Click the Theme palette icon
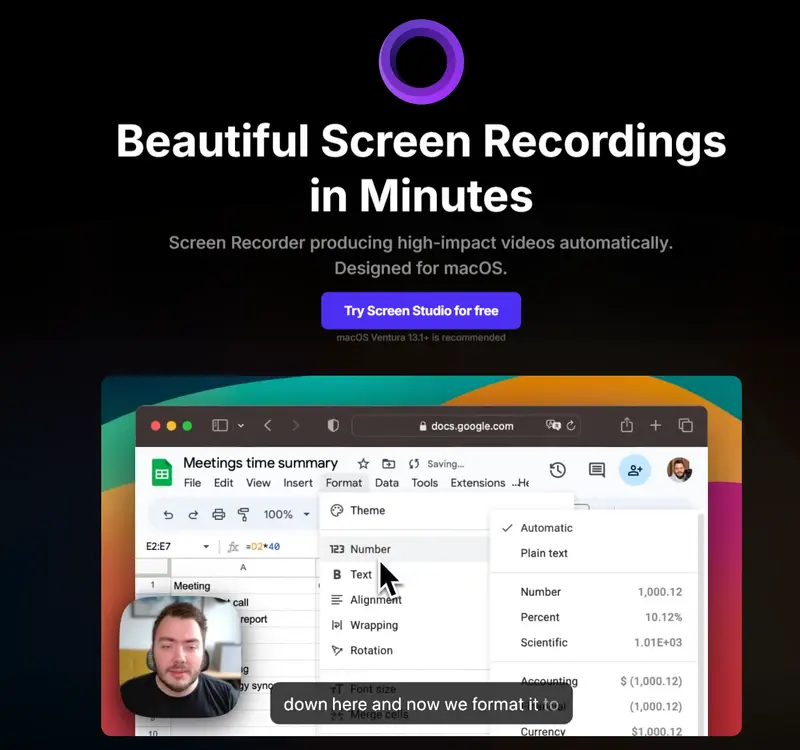Viewport: 800px width, 750px height. [337, 510]
